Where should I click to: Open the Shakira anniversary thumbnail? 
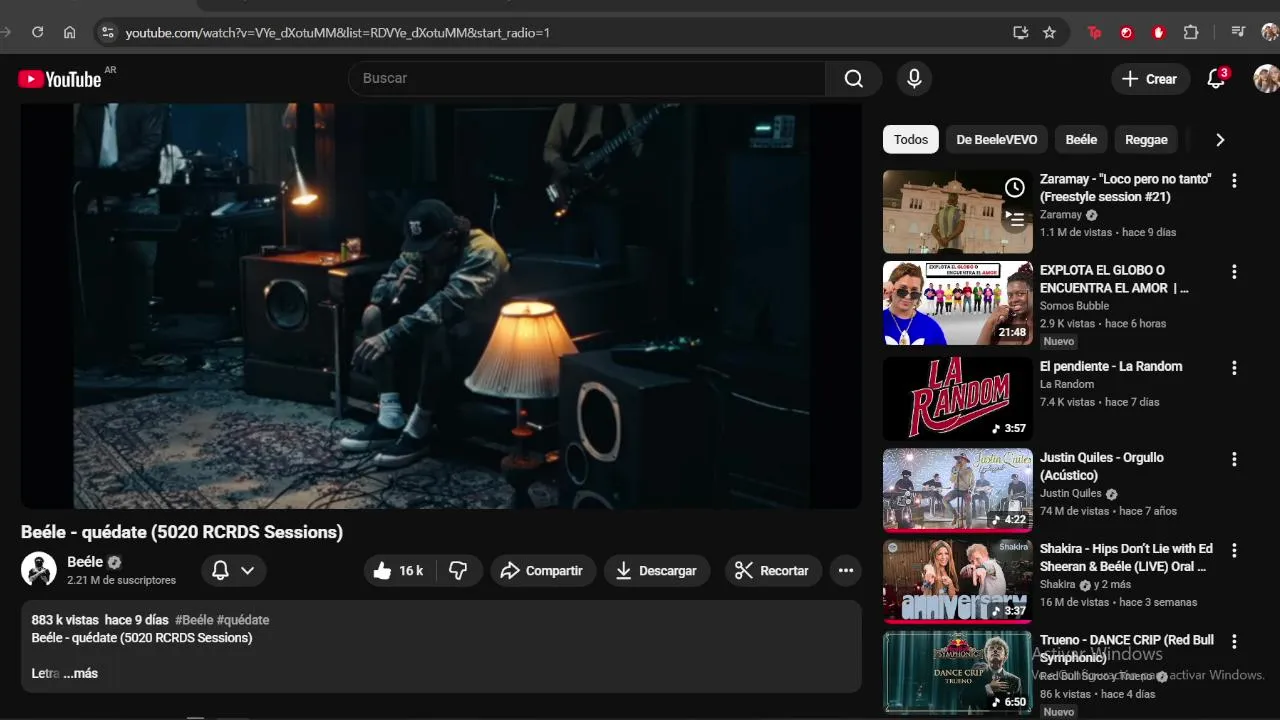(x=958, y=581)
